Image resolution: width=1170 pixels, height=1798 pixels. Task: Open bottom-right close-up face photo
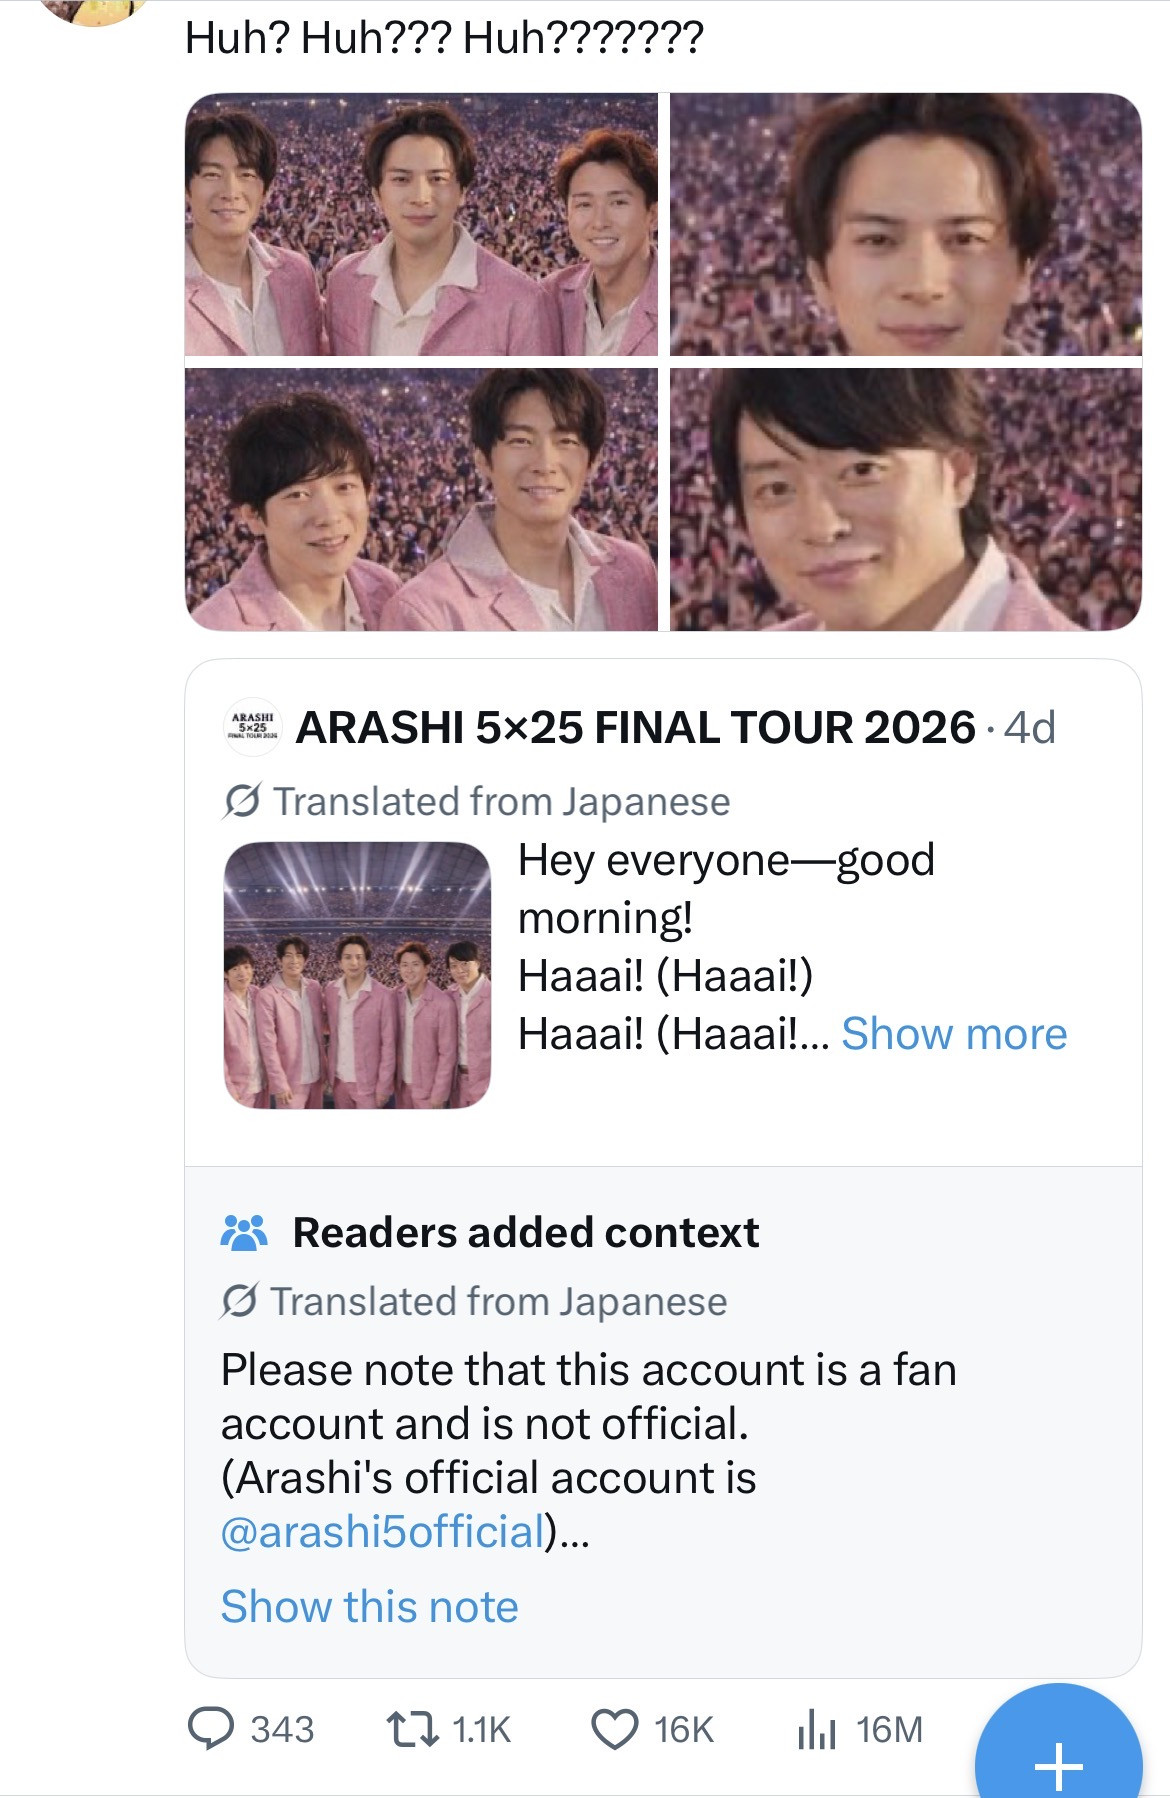coord(906,499)
